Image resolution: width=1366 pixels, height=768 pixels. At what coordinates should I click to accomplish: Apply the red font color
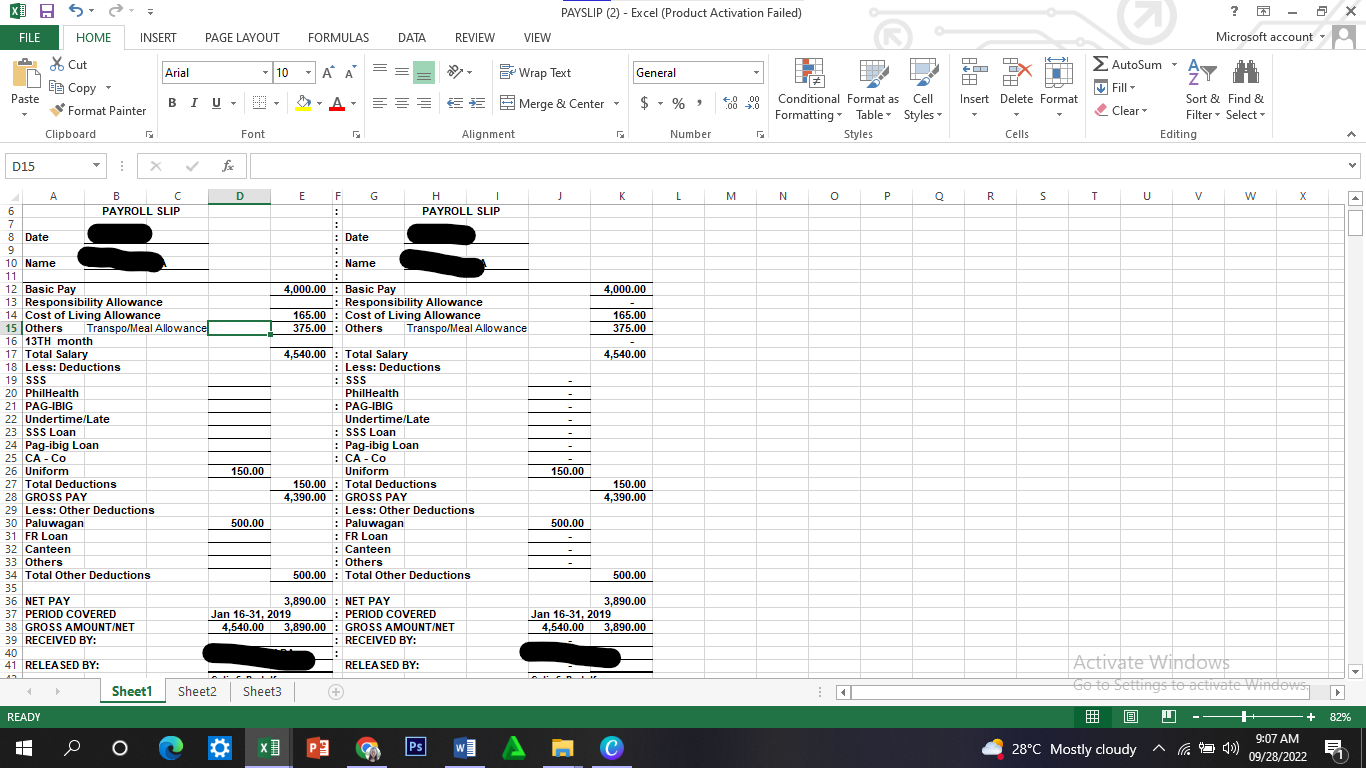click(x=336, y=104)
